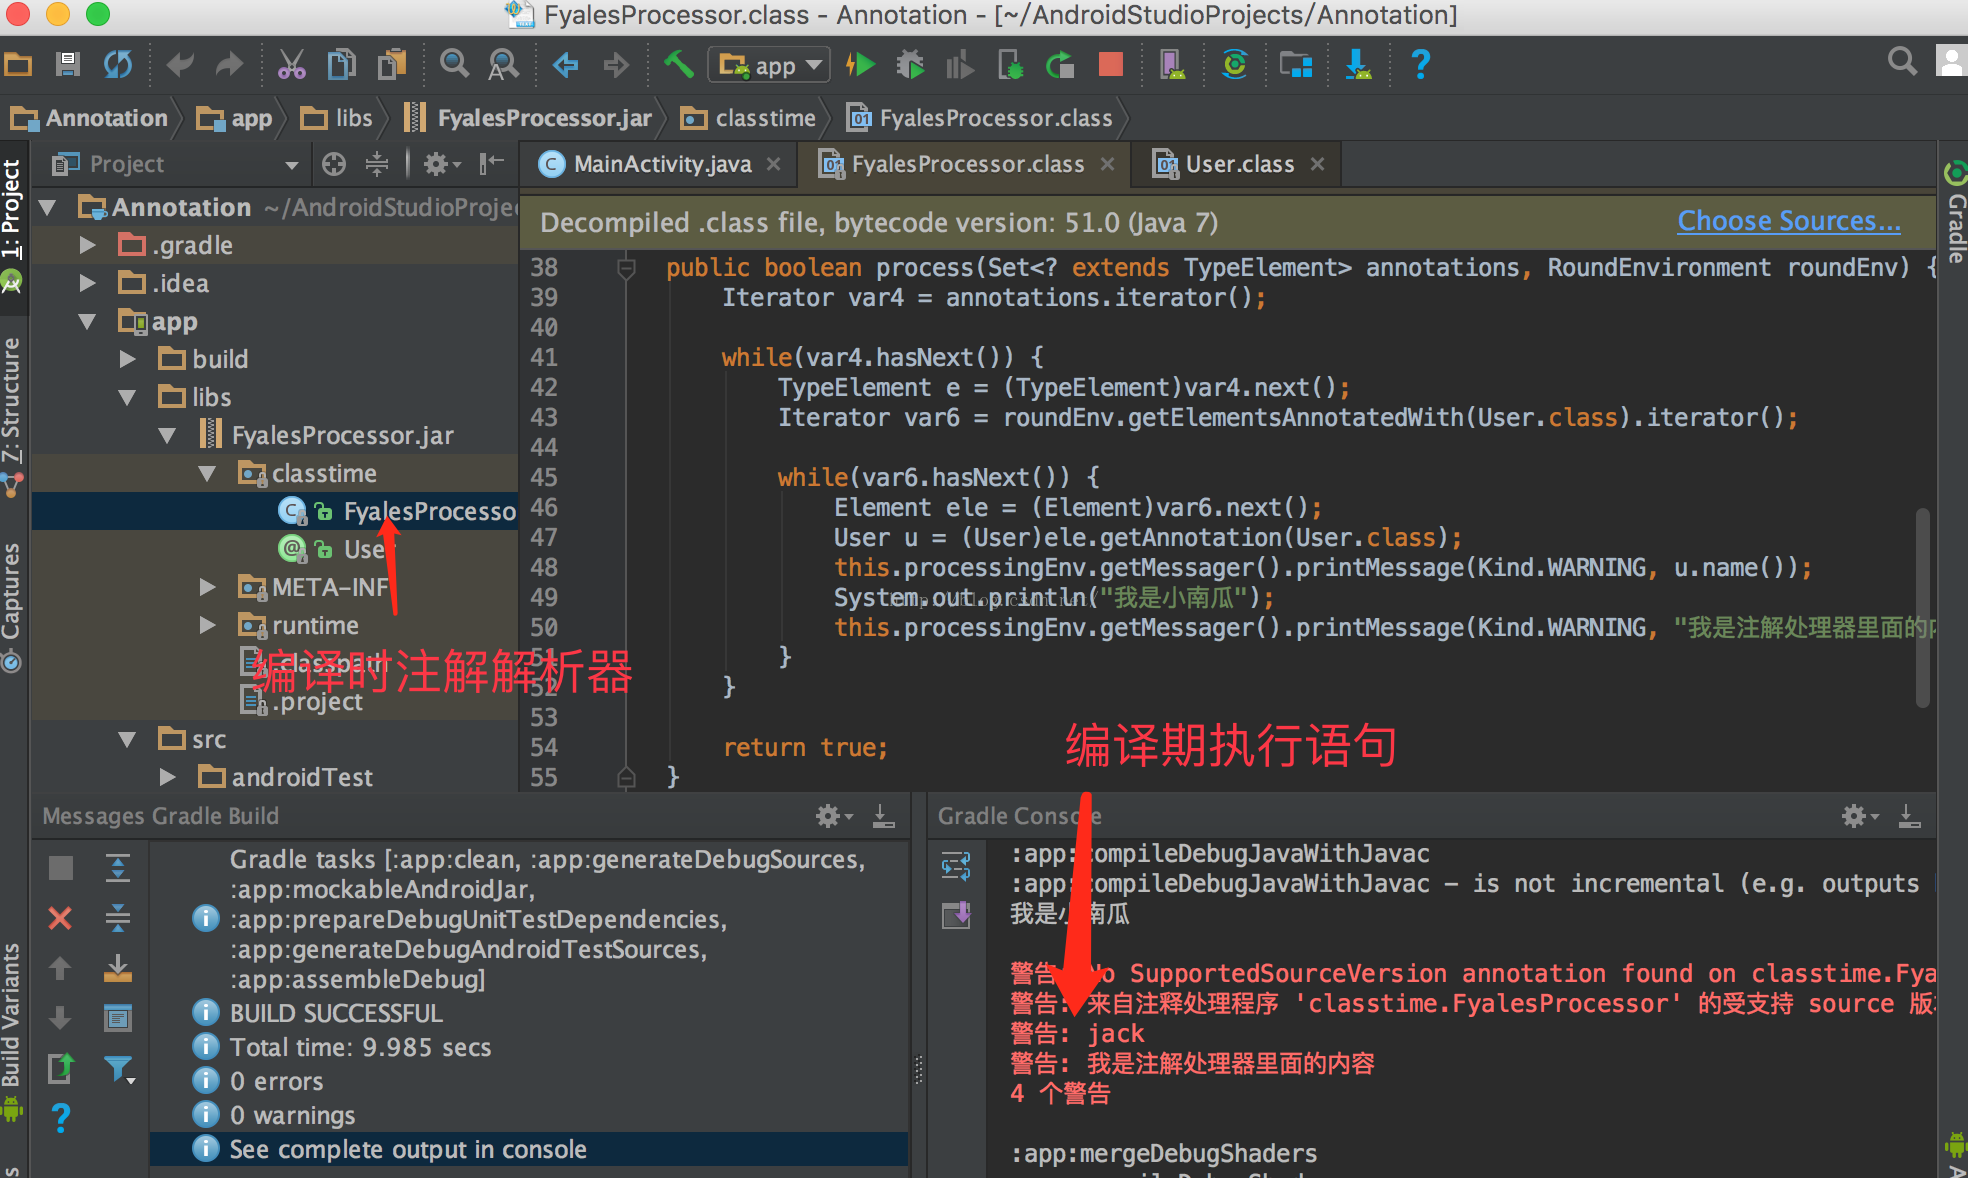Toggle soft-wrap in Gradle Console

(956, 866)
